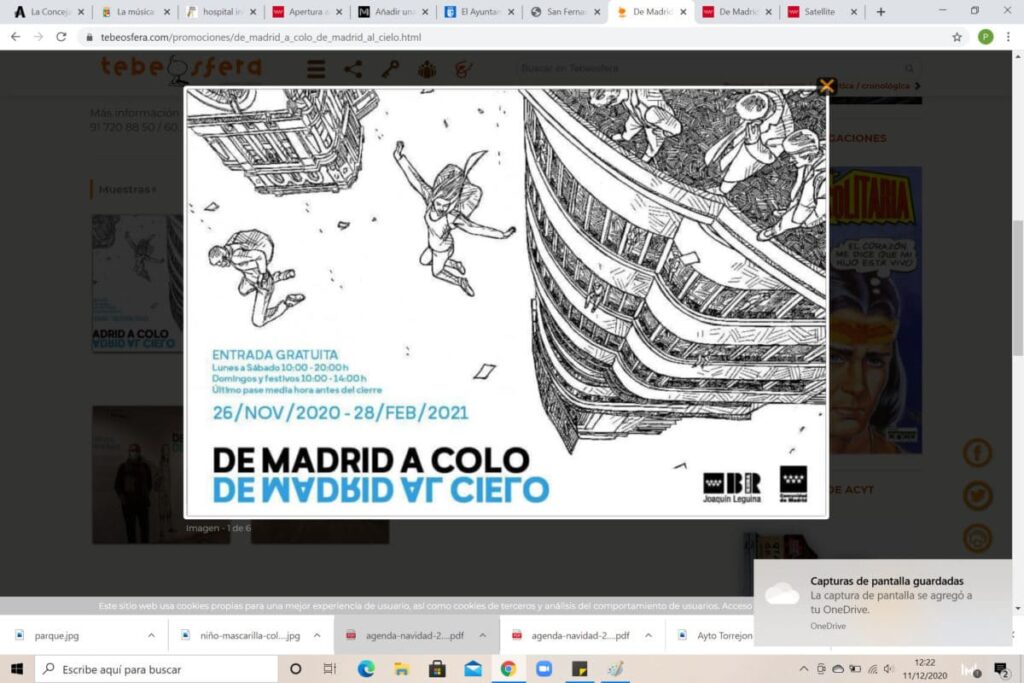
Task: Open Microsoft Store from the taskbar
Action: point(437,669)
